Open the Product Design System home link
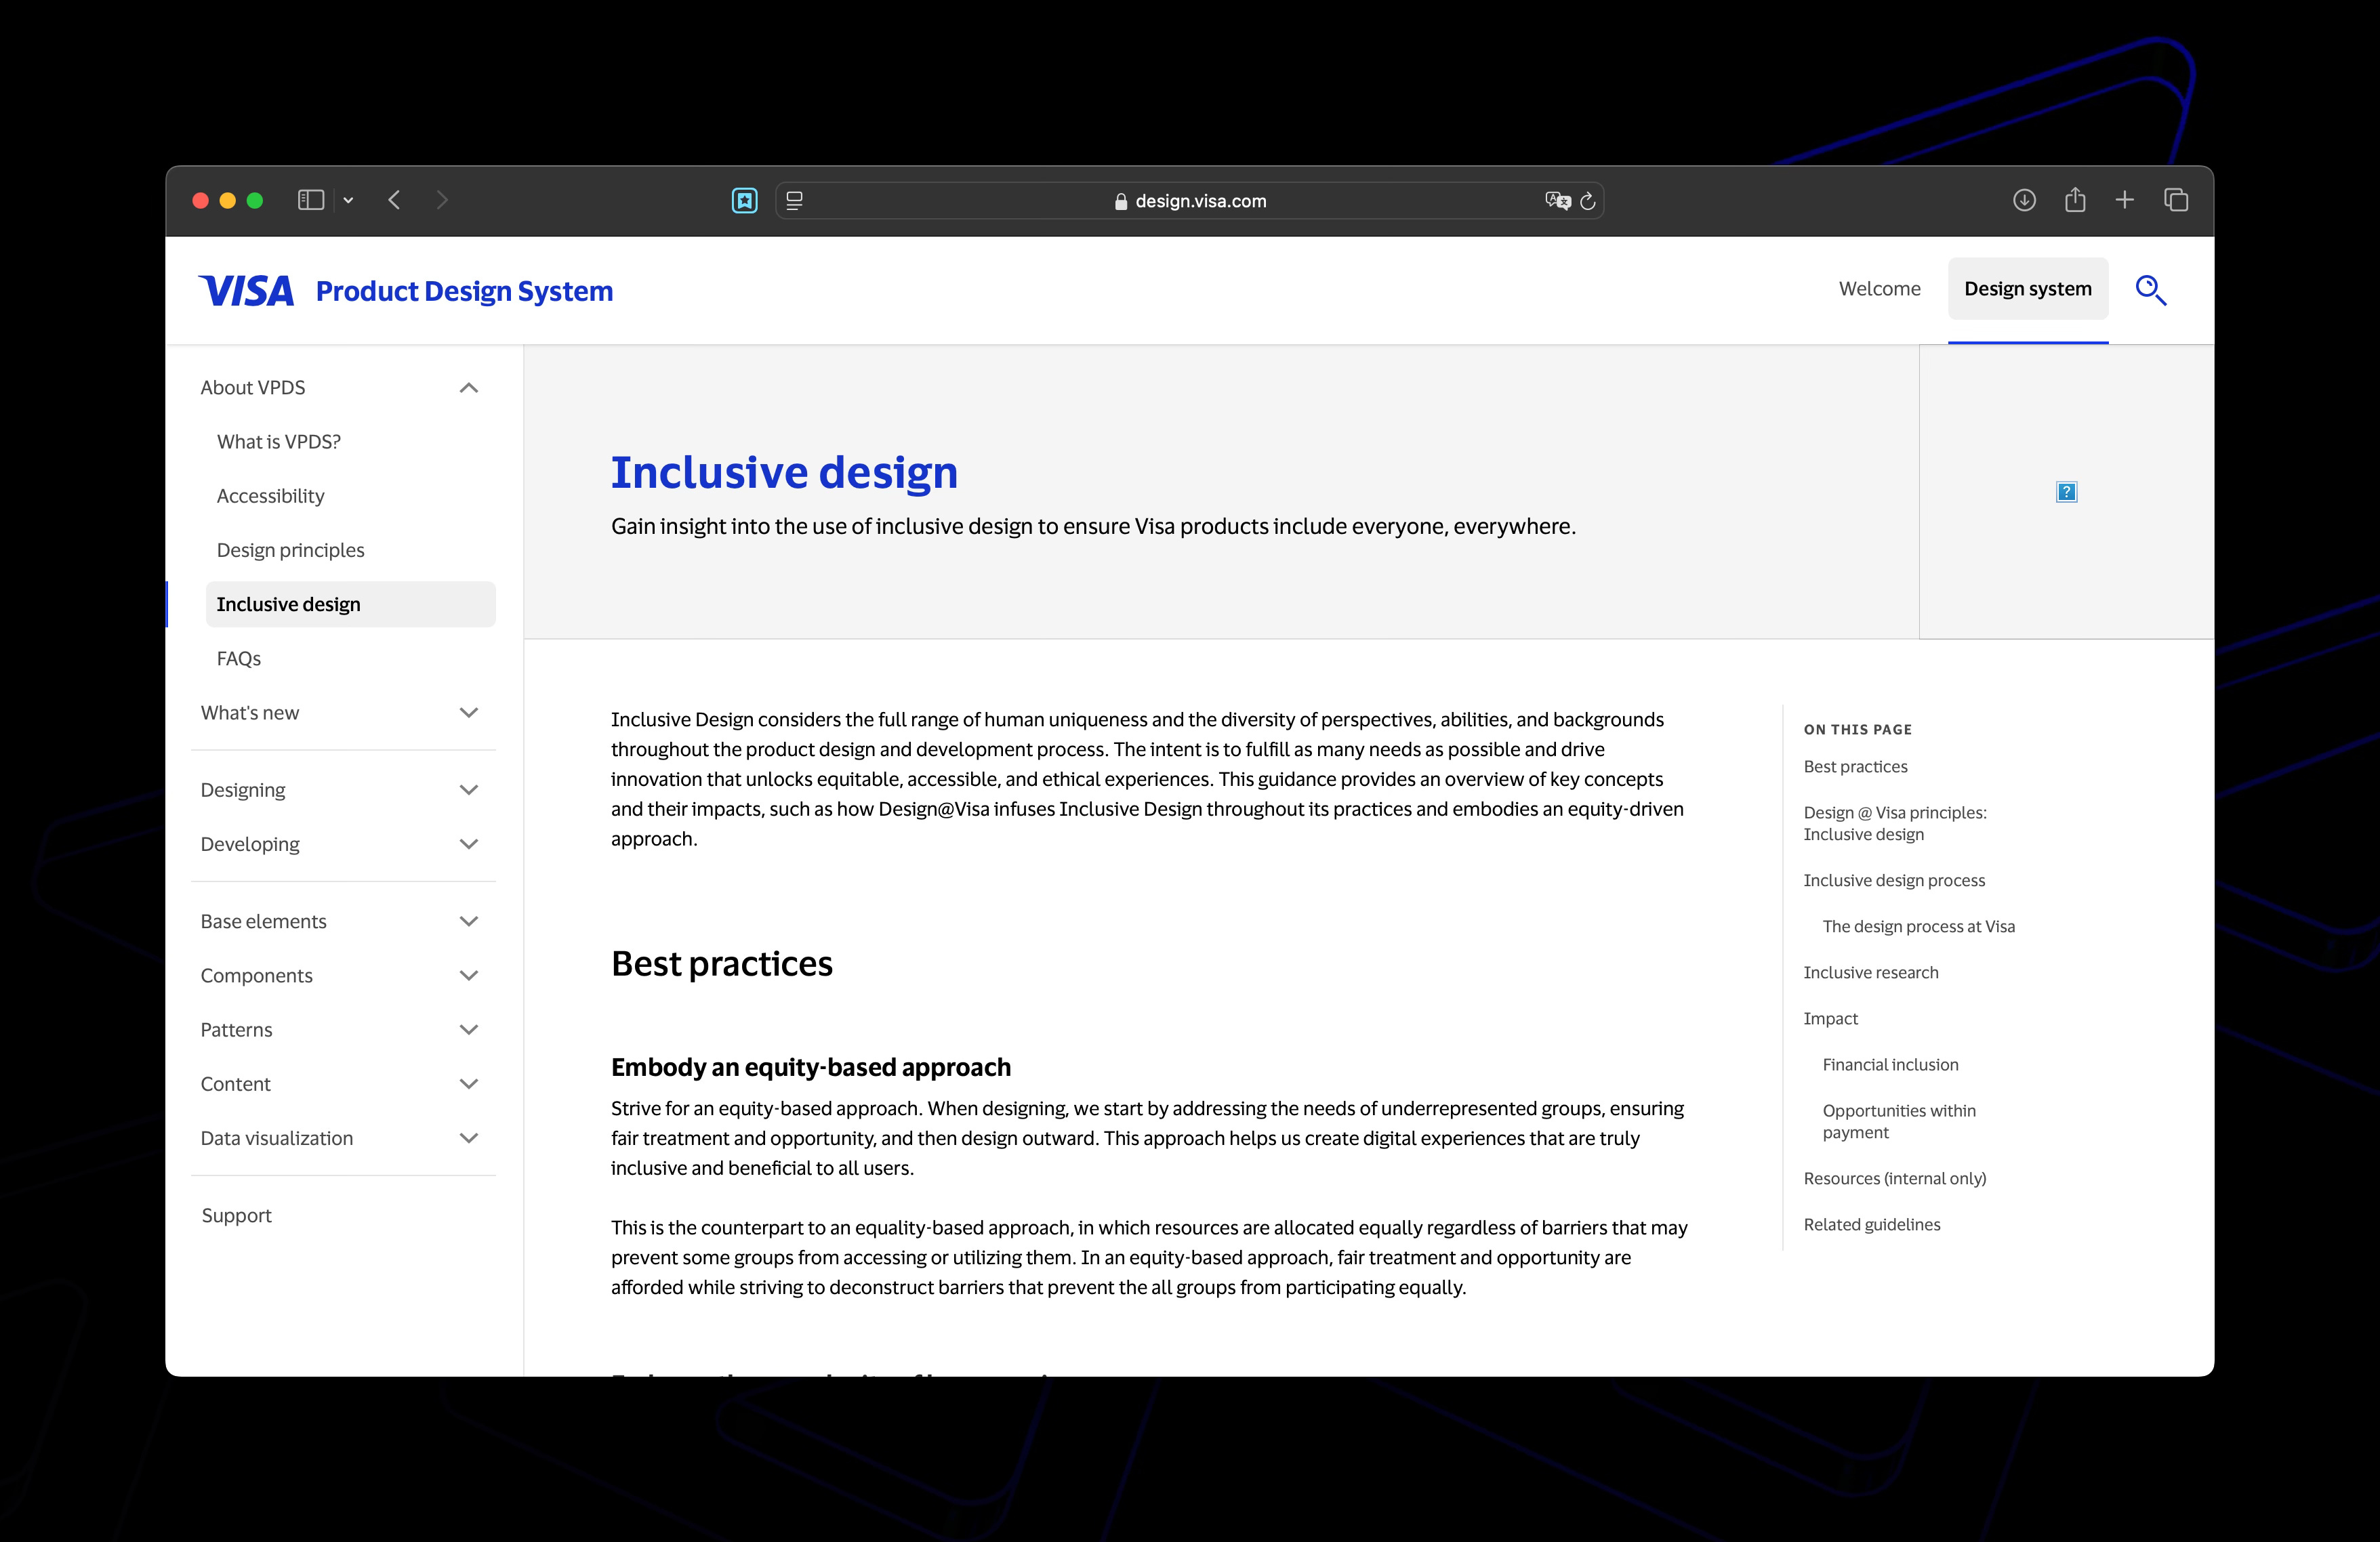 464,291
